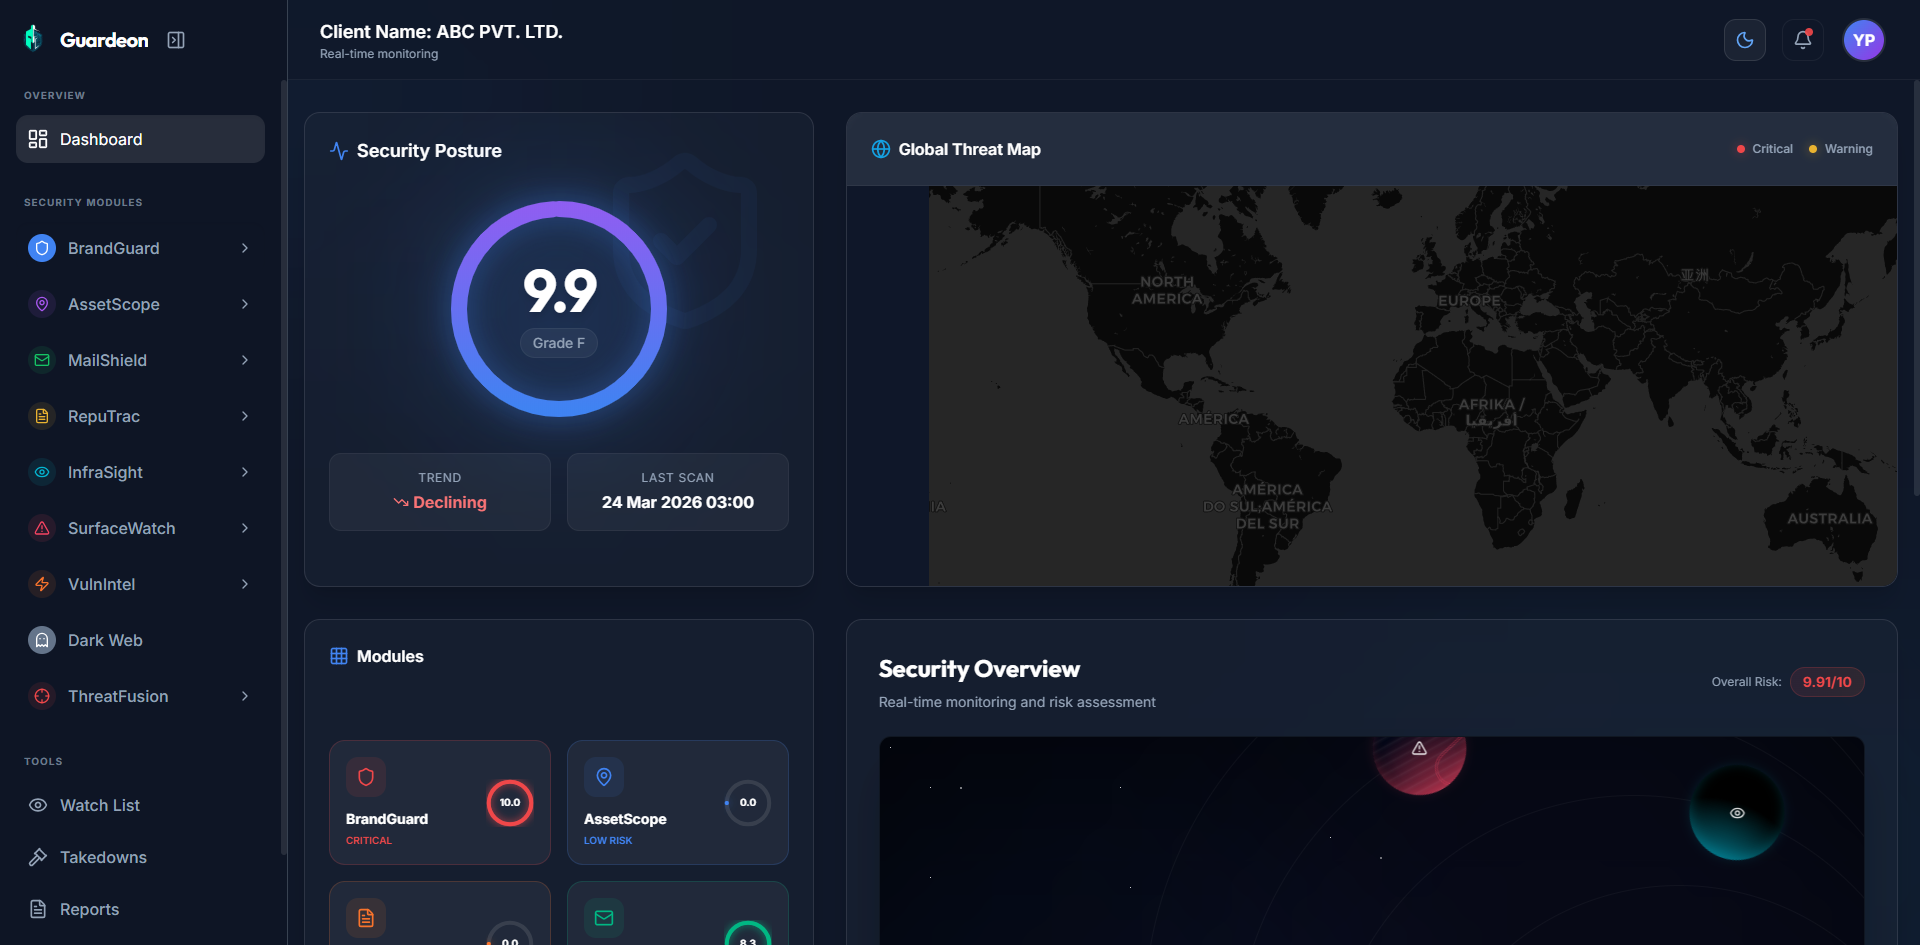Click the AssetScope 0.0 score ring
The width and height of the screenshot is (1920, 945).
pyautogui.click(x=748, y=802)
